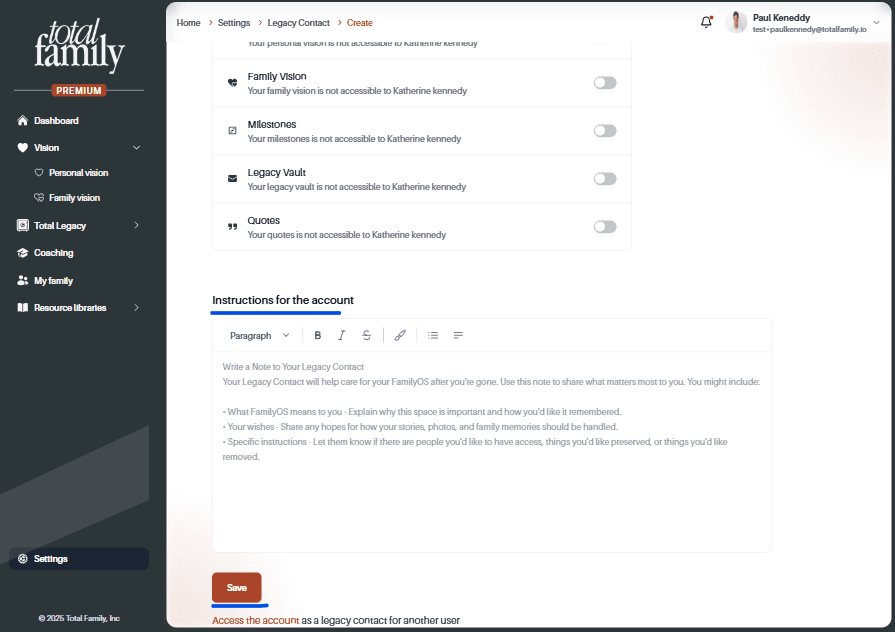Click the notification bell icon
This screenshot has width=895, height=632.
pos(706,22)
